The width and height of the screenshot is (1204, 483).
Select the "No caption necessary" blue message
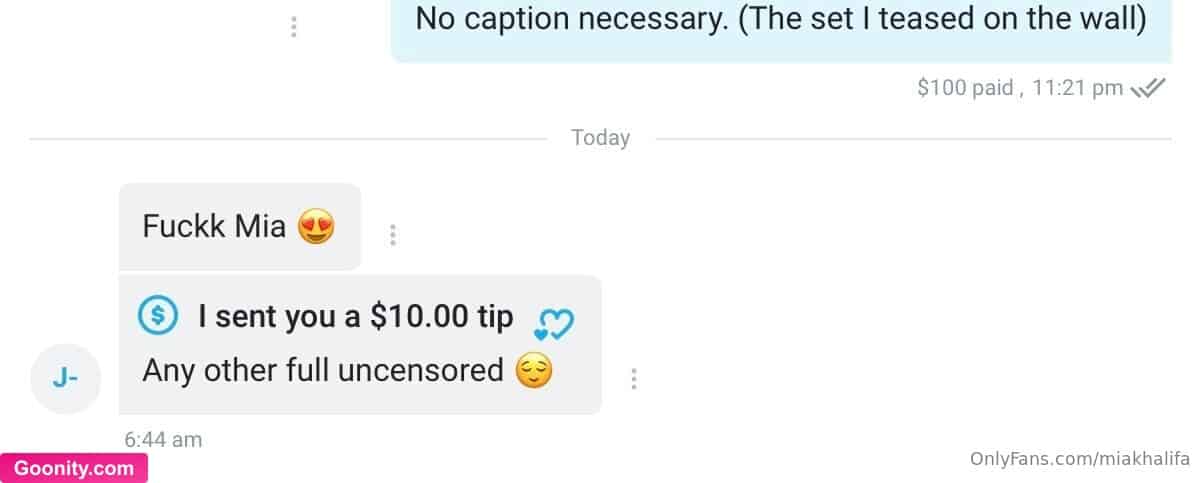click(781, 31)
